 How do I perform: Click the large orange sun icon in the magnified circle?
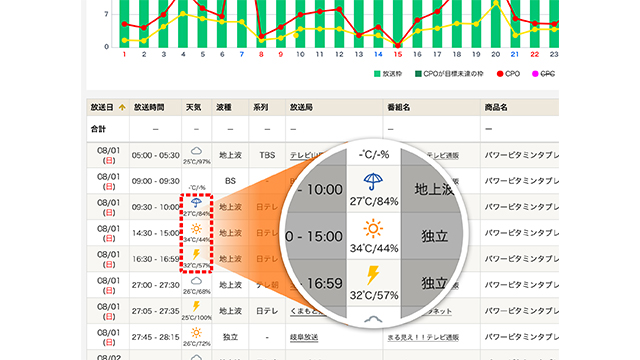[x=373, y=229]
